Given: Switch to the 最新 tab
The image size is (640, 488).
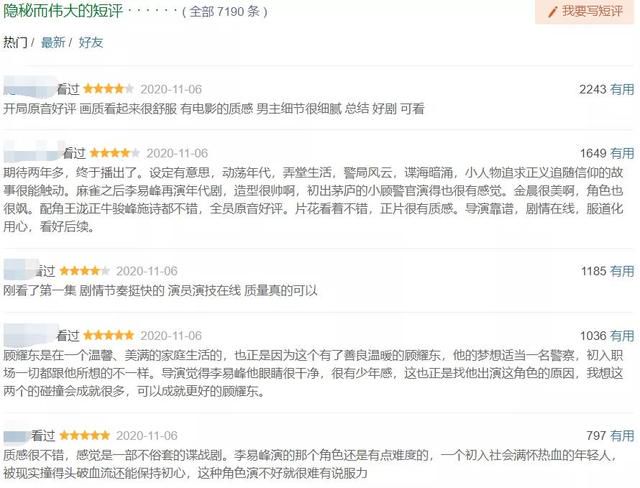Looking at the screenshot, I should tap(53, 42).
